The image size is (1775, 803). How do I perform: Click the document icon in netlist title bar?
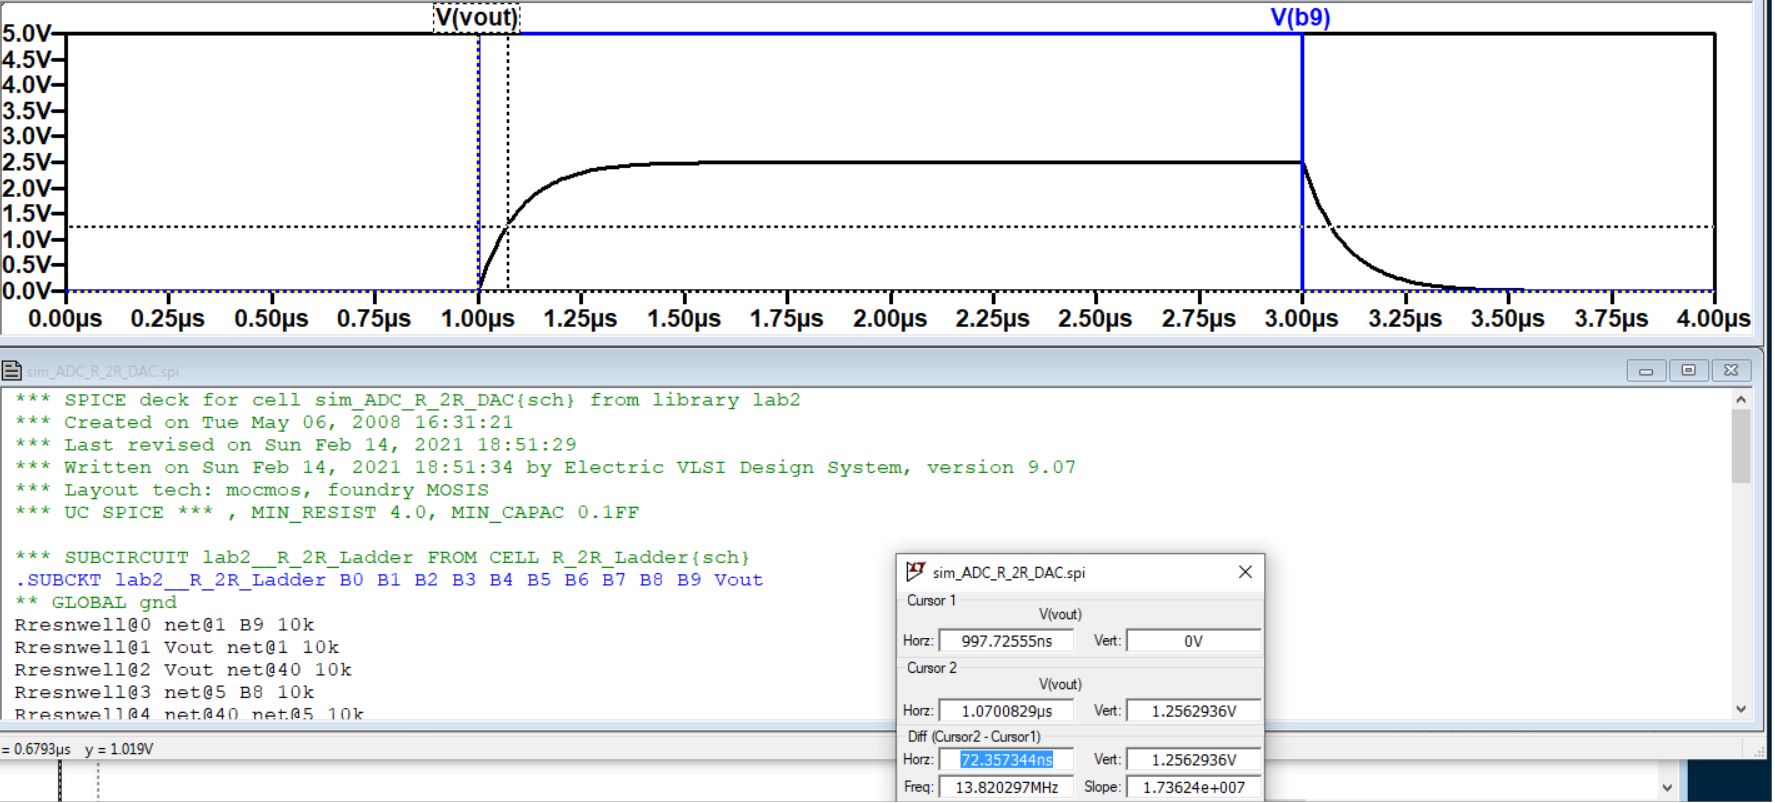tap(12, 372)
